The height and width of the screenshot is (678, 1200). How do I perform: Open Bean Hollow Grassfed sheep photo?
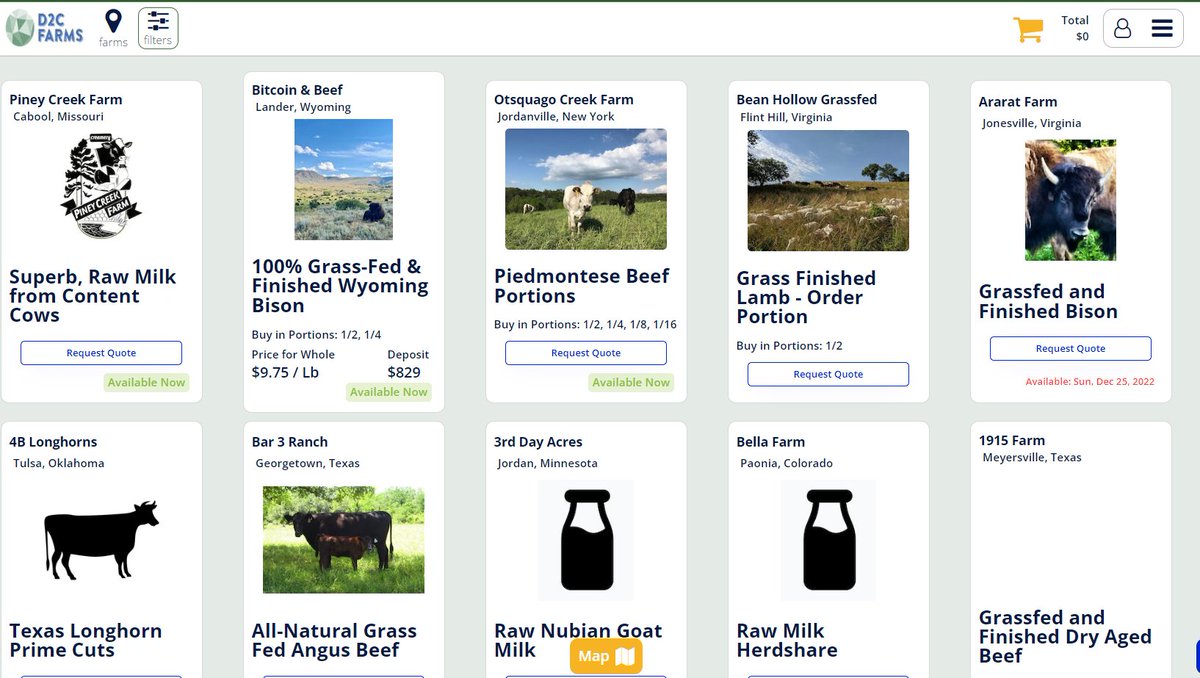point(828,190)
